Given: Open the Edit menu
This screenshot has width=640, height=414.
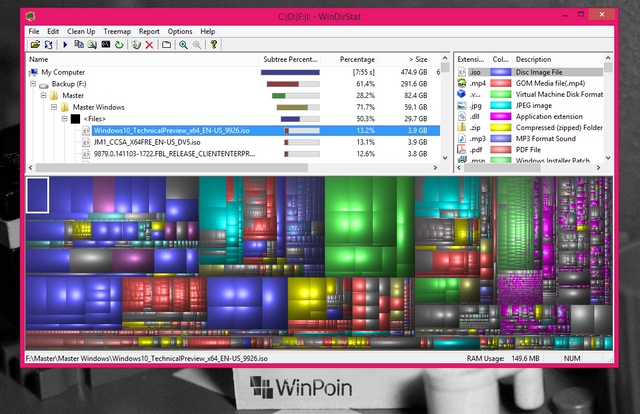Looking at the screenshot, I should click(x=53, y=31).
